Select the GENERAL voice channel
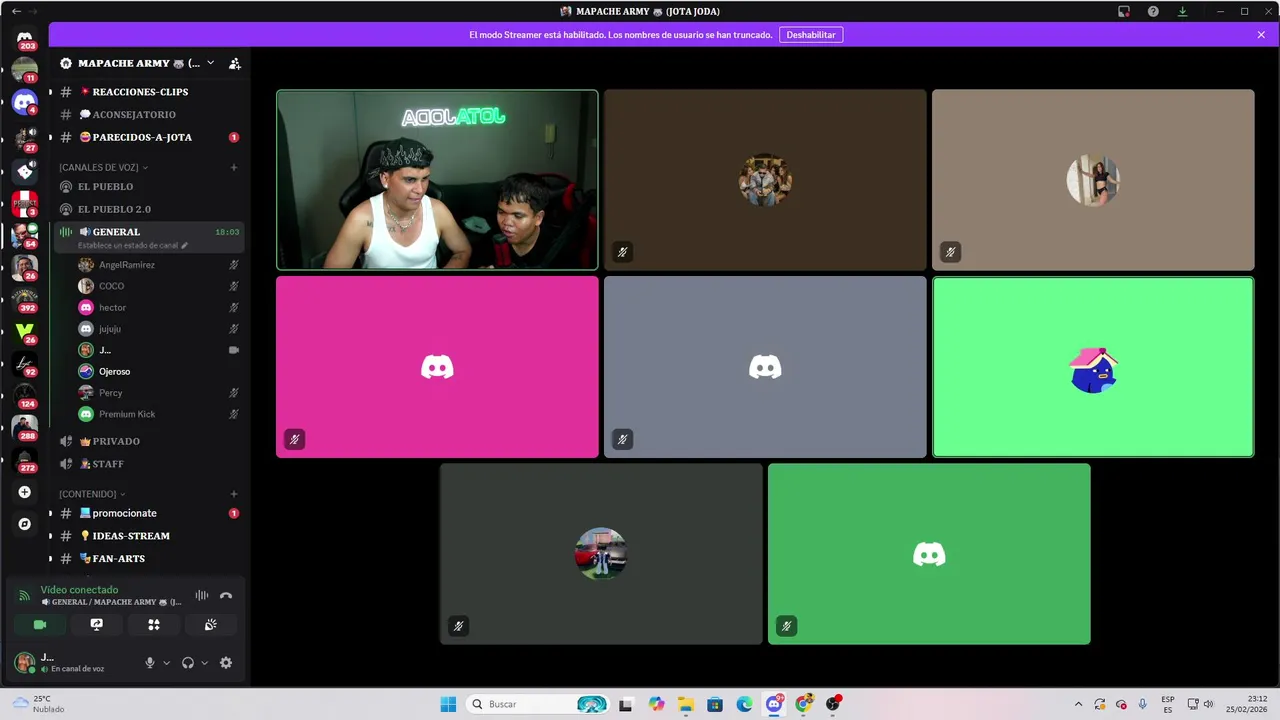This screenshot has width=1280, height=720. (x=116, y=232)
